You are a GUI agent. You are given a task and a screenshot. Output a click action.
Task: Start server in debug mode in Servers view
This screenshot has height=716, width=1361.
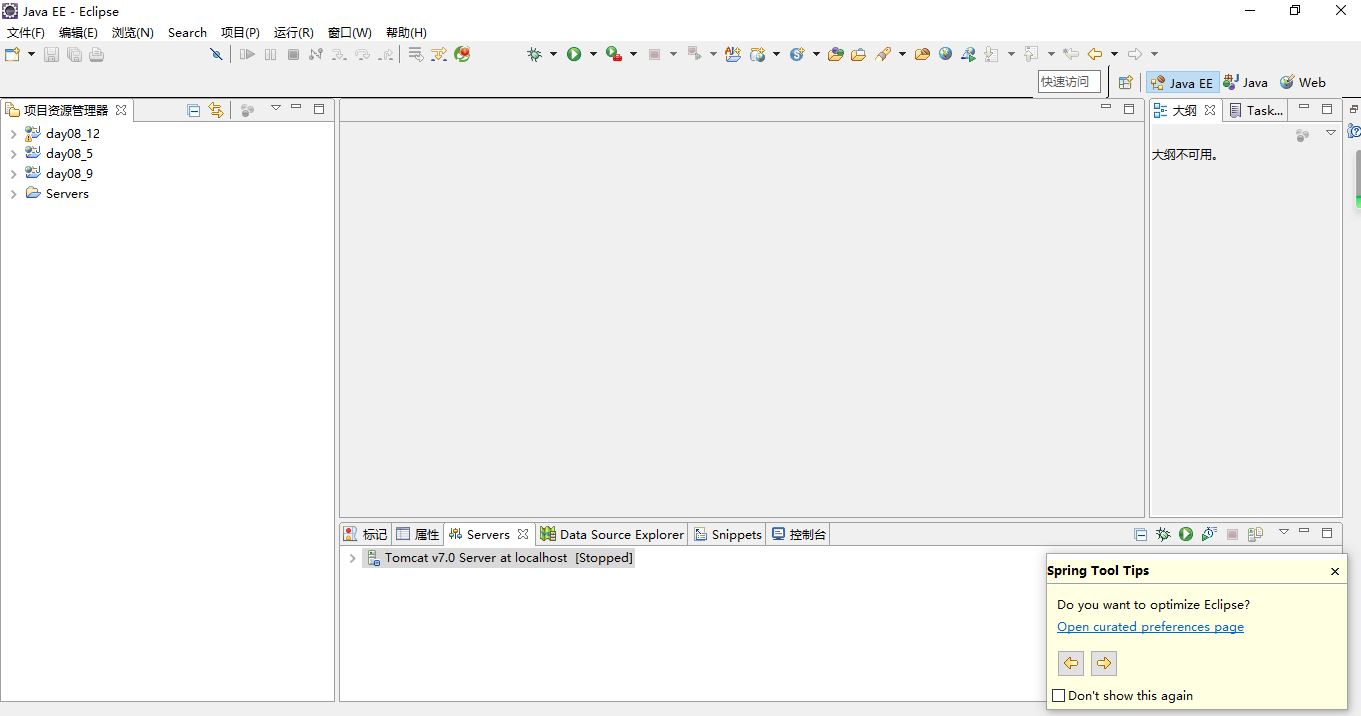[1163, 534]
